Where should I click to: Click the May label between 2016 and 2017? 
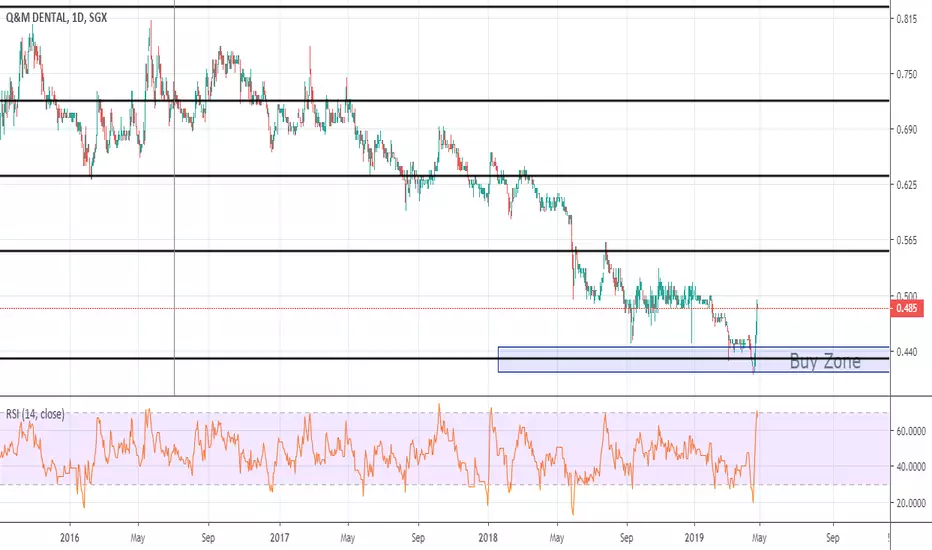coord(137,538)
